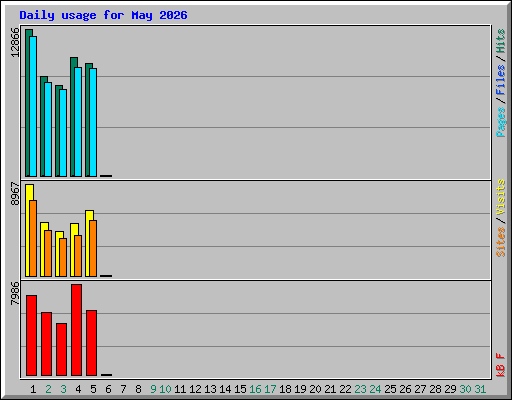Click the 'Hits' legend label
Screen dimensions: 512x400
[x=500, y=41]
